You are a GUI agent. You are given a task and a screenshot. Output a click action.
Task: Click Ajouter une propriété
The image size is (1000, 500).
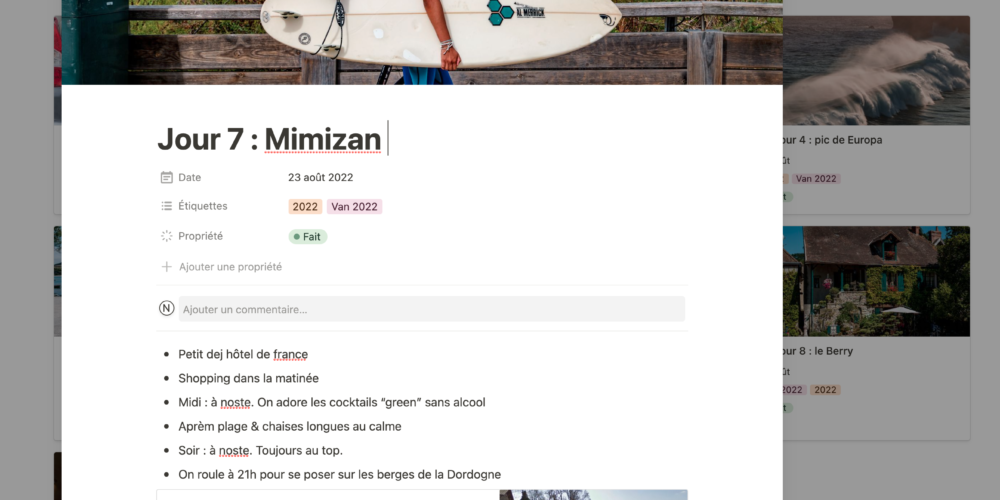coord(230,267)
